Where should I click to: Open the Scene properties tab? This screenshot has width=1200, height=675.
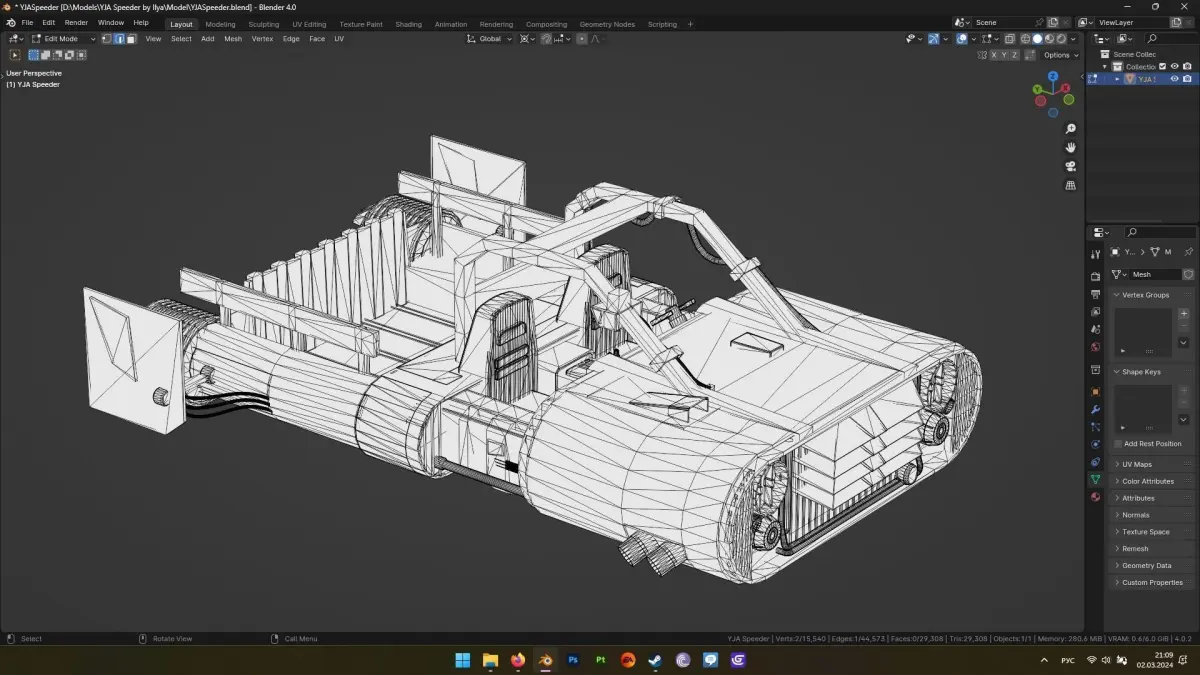[1095, 329]
